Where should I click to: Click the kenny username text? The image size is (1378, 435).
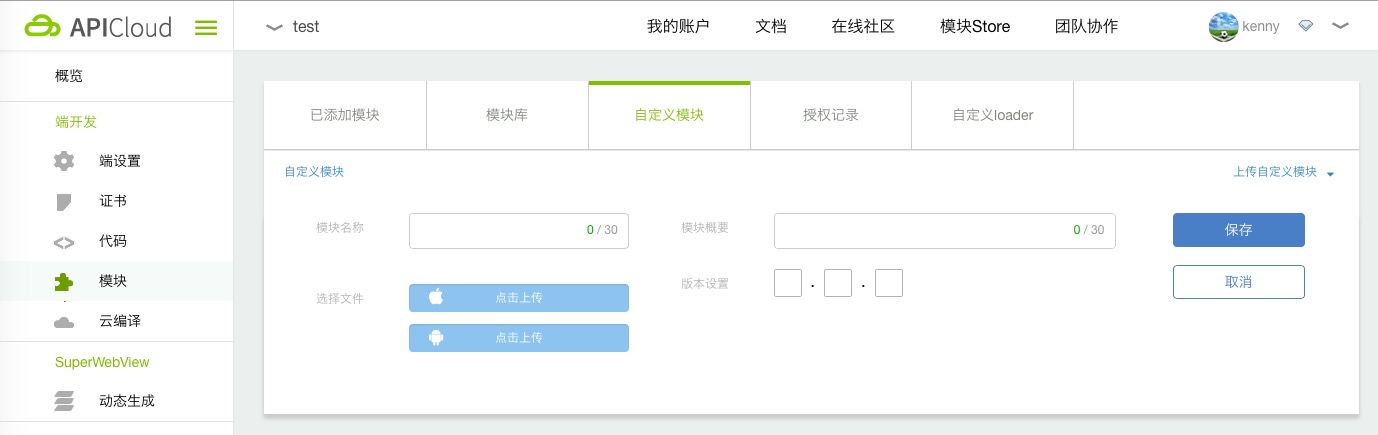pos(1261,27)
